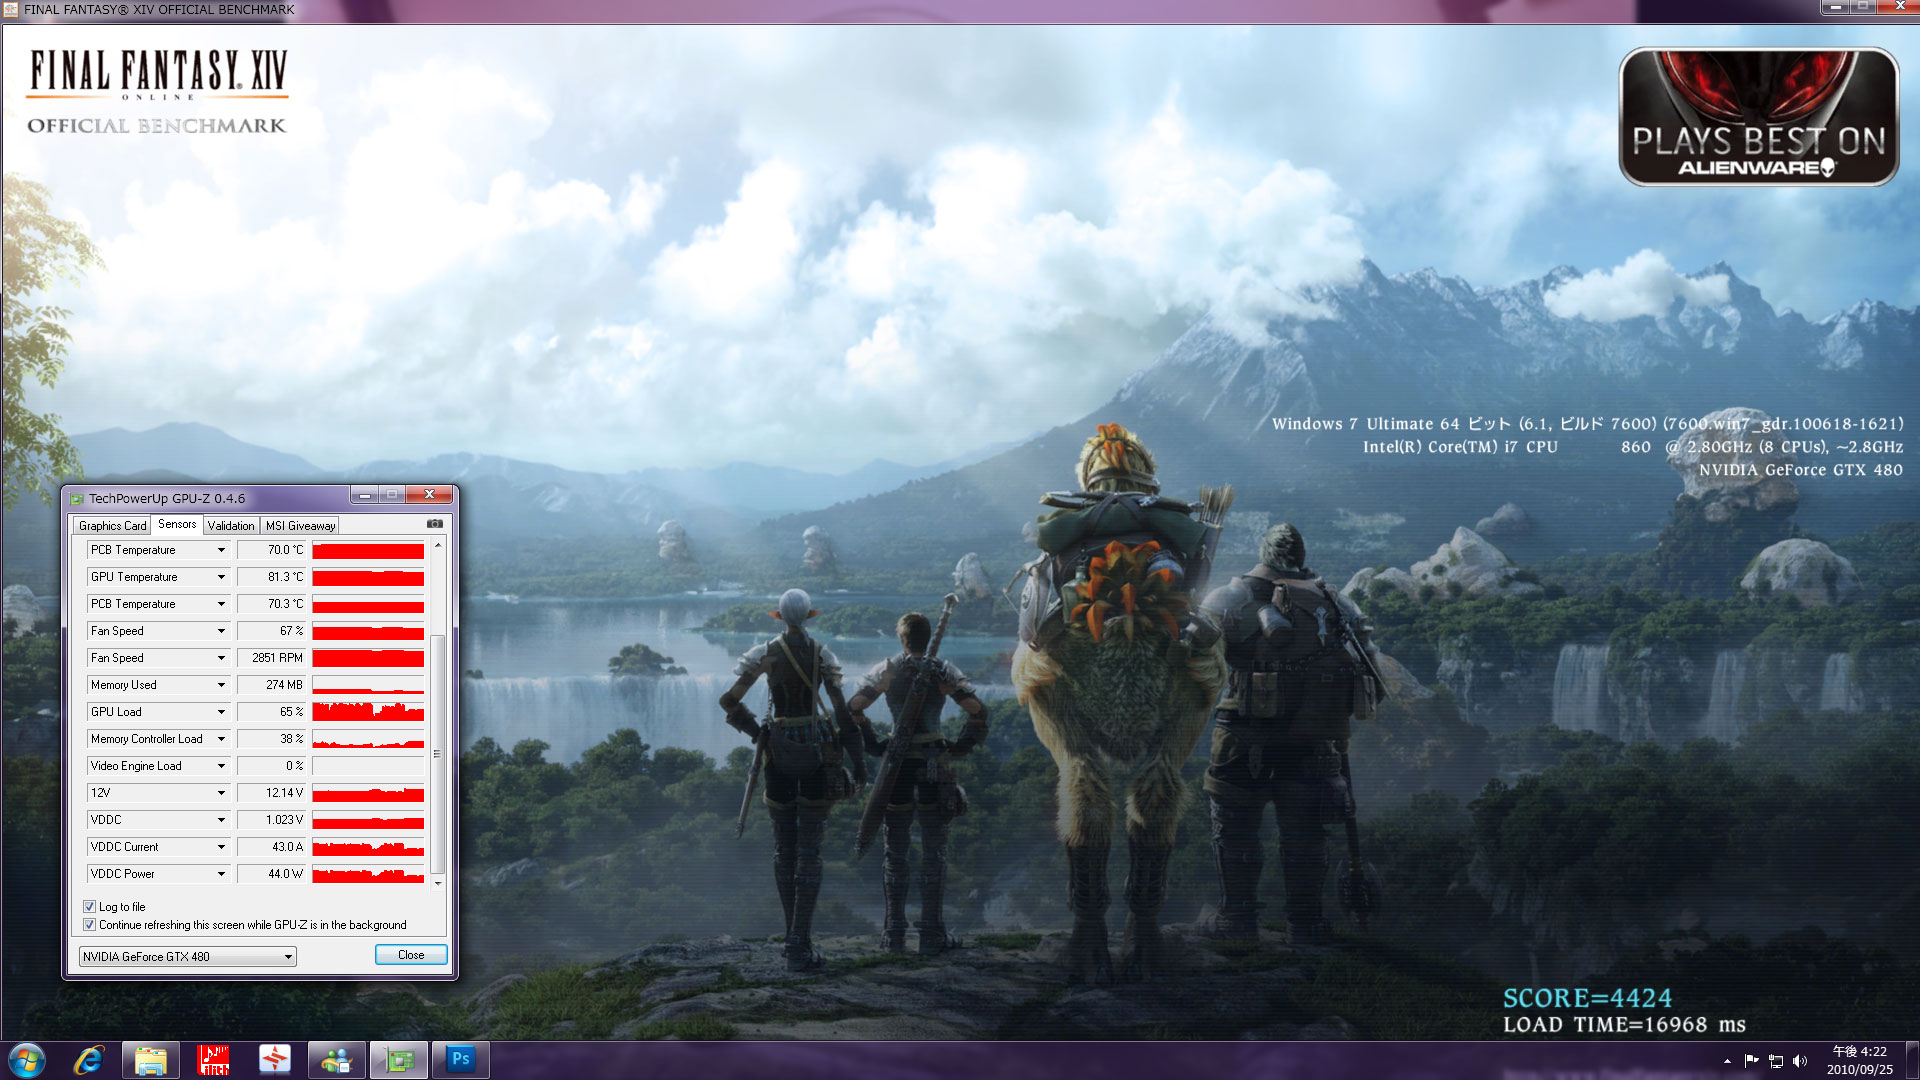The image size is (1920, 1080).
Task: Expand the 12V sensor dropdown
Action: (x=221, y=793)
